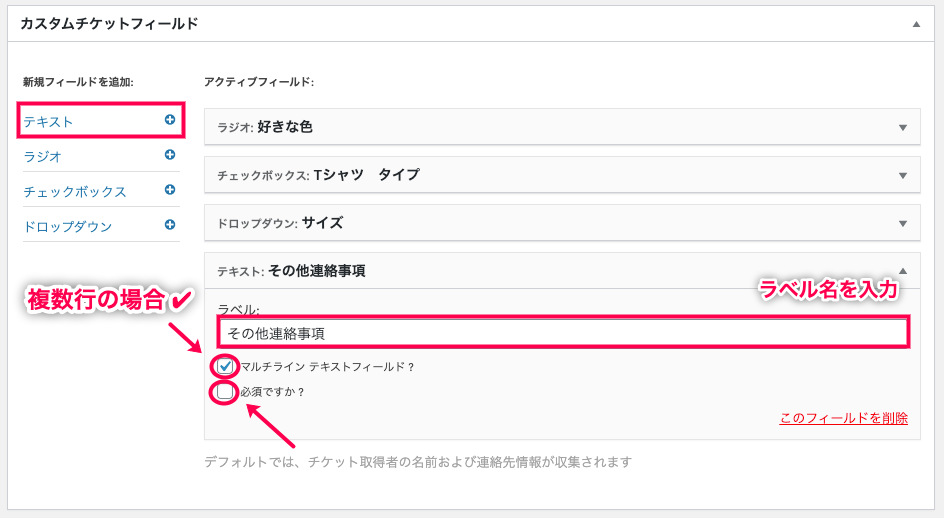Screen dimensions: 944x518
Task: Expand the ドロップダウン: サイズ field
Action: coord(902,223)
